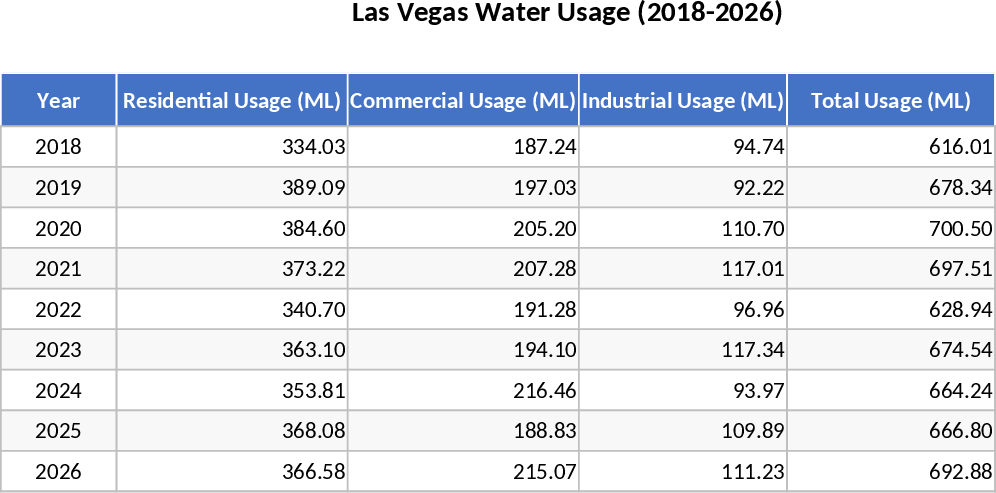The height and width of the screenshot is (493, 996).
Task: Click the table title Las Vegas Water Usage
Action: point(567,14)
